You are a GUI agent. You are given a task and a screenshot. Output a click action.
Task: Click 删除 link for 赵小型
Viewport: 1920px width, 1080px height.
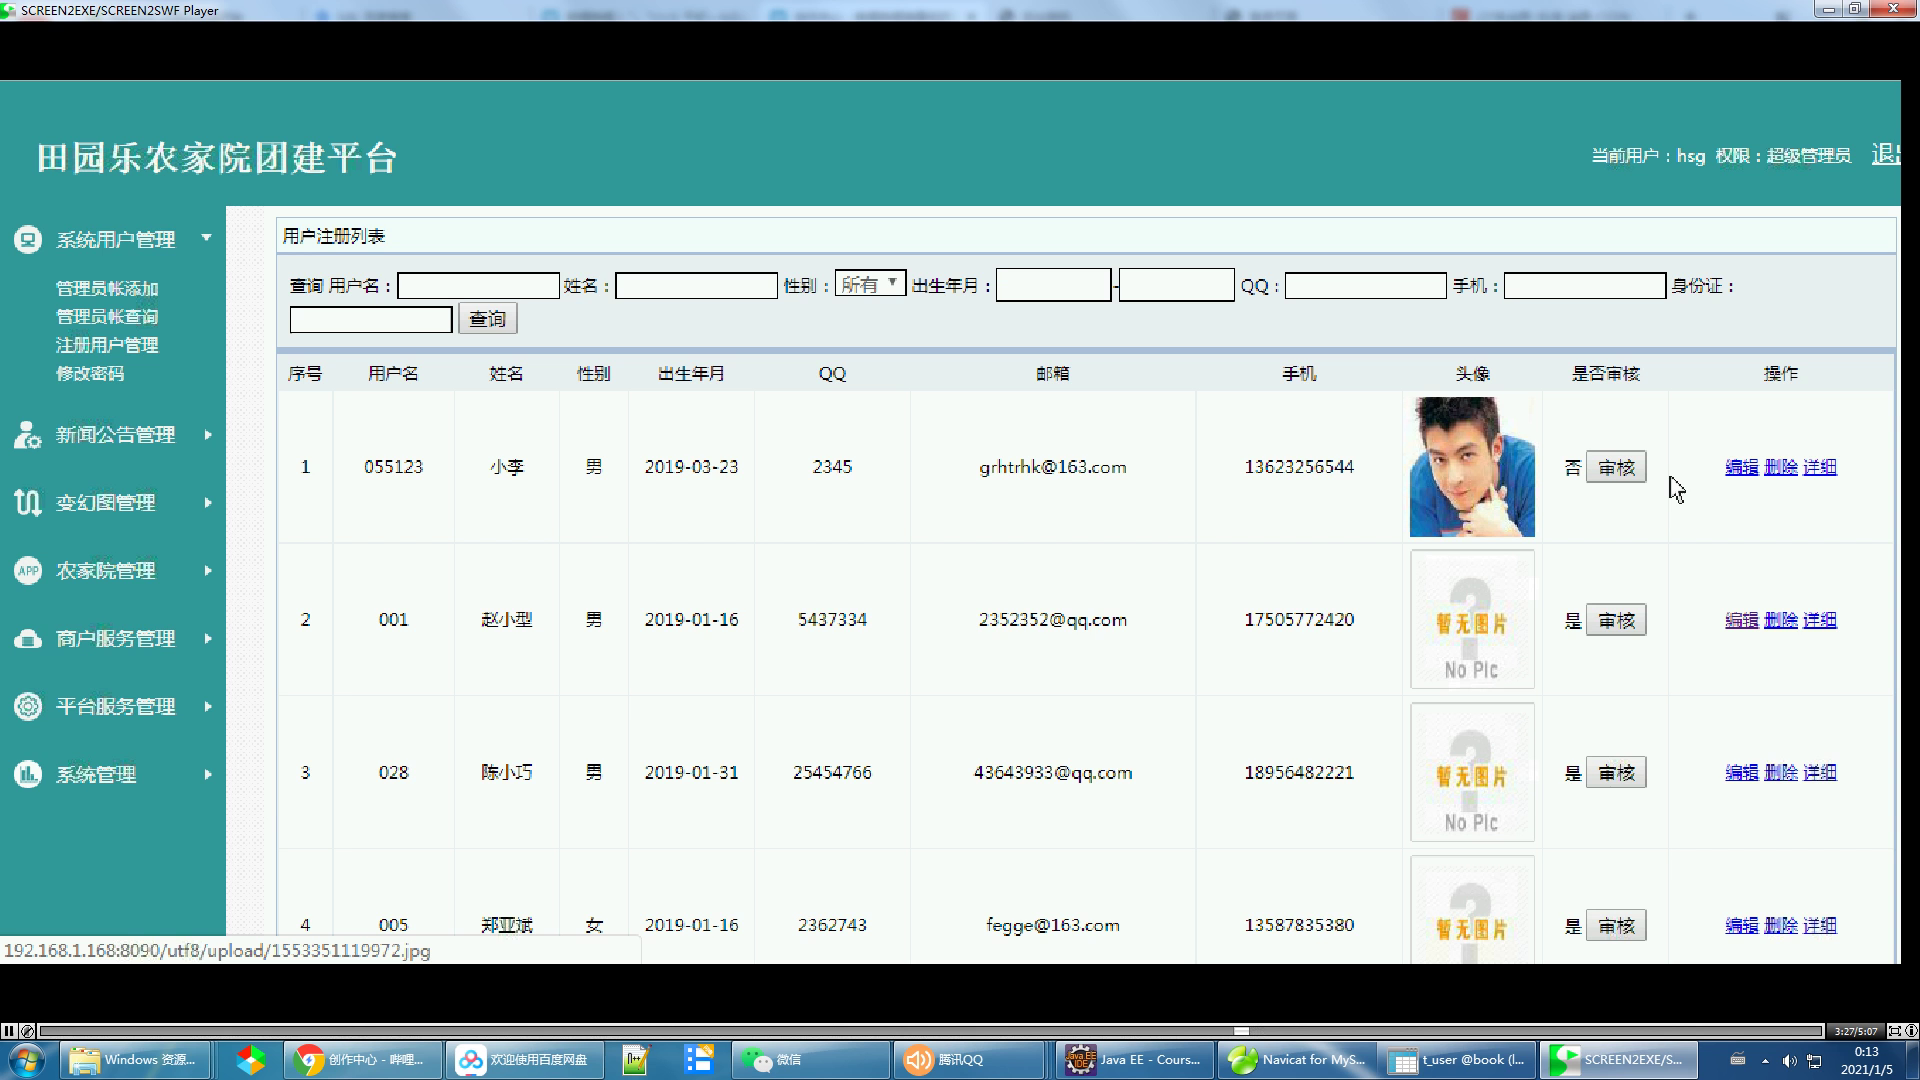click(x=1781, y=620)
